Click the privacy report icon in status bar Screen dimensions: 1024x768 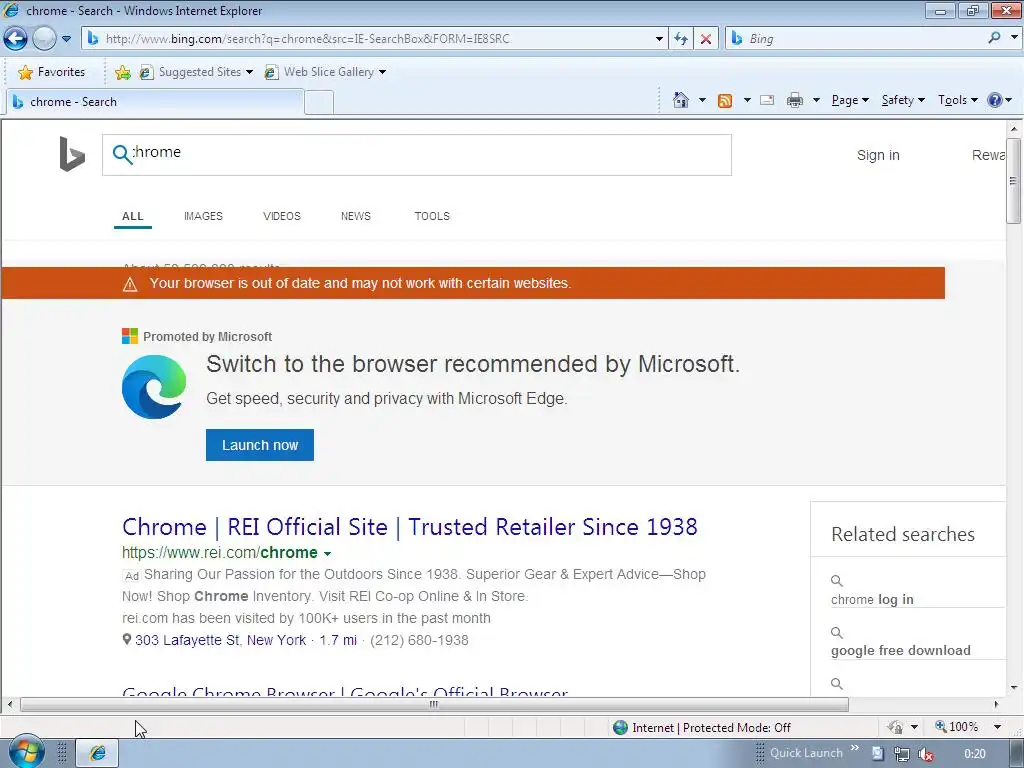click(895, 728)
